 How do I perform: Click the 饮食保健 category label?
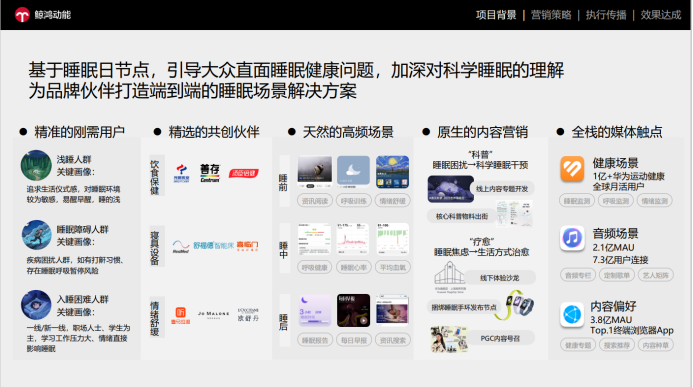pyautogui.click(x=155, y=177)
